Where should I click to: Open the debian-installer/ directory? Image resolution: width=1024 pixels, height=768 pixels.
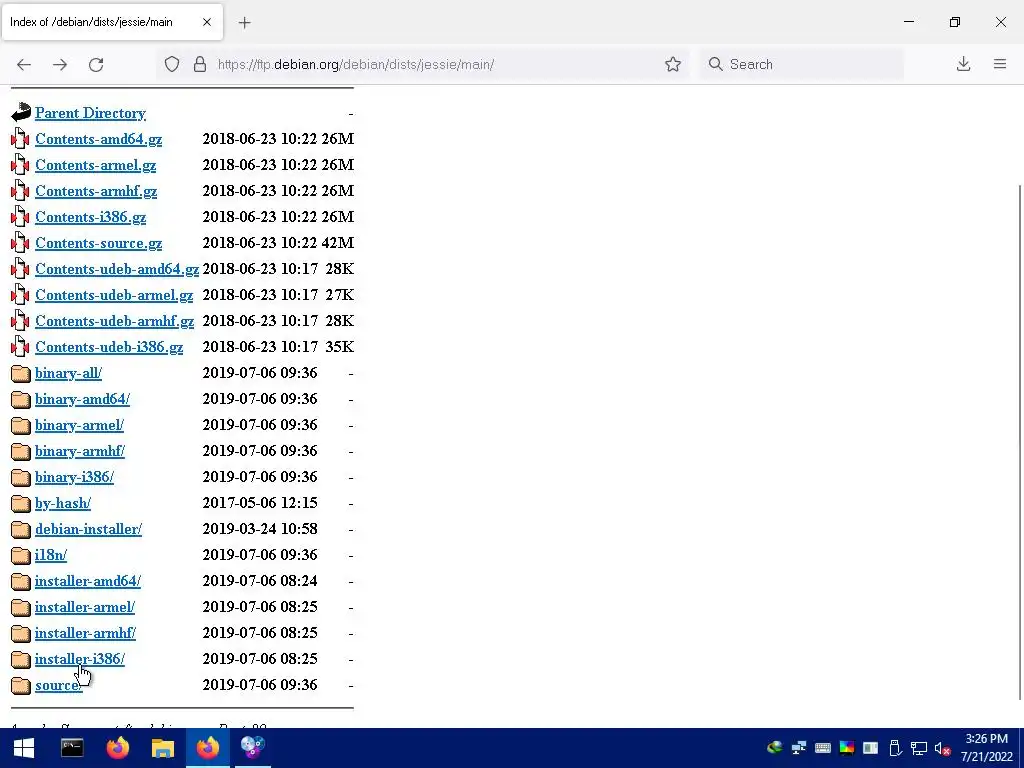tap(89, 529)
